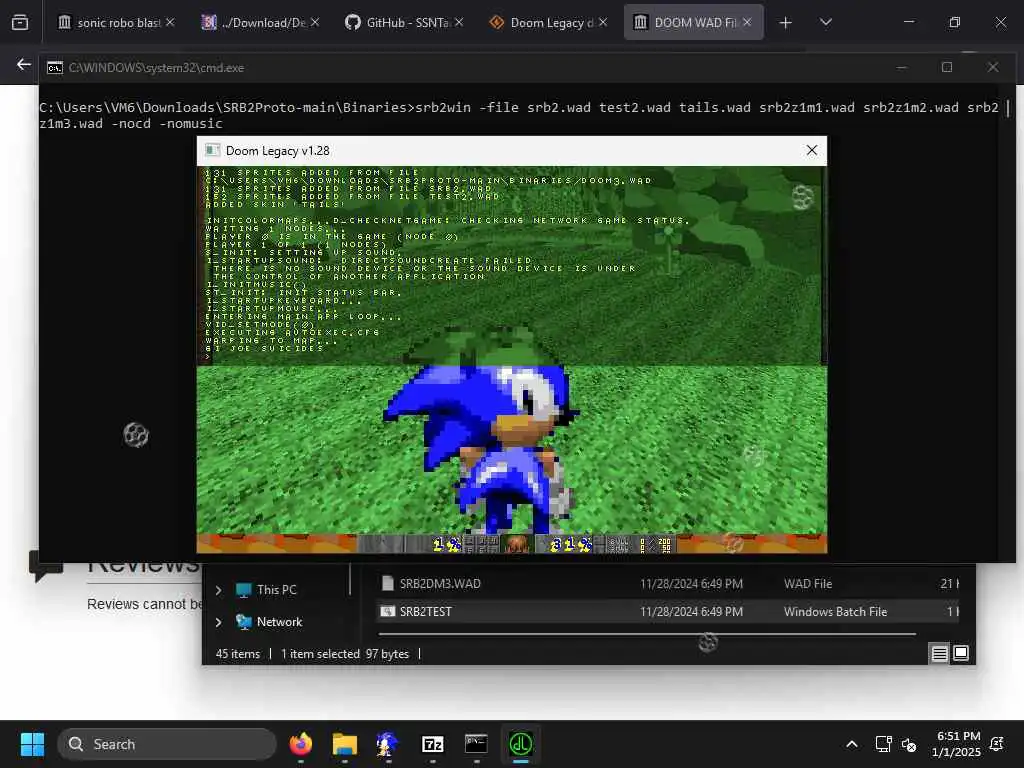The height and width of the screenshot is (768, 1024).
Task: Click the Firefox View icon
Action: click(20, 23)
